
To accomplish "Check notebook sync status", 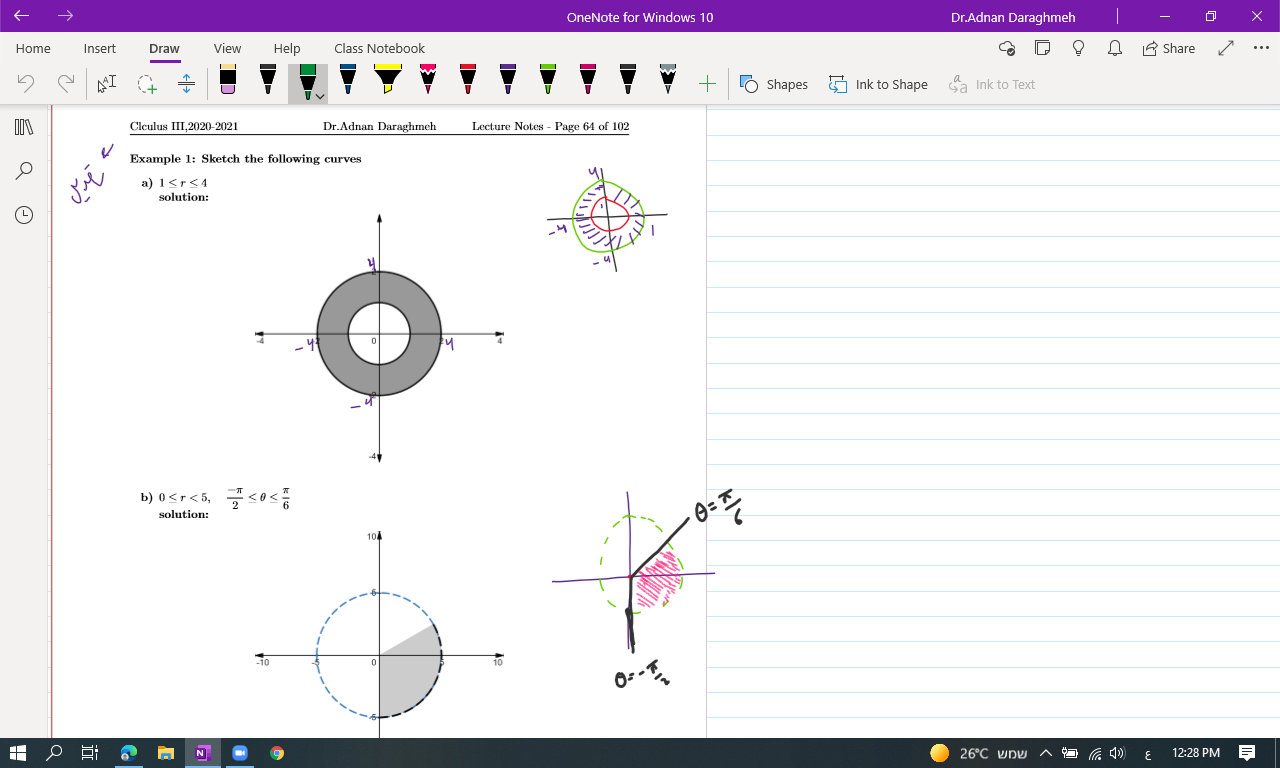I will click(x=1007, y=48).
